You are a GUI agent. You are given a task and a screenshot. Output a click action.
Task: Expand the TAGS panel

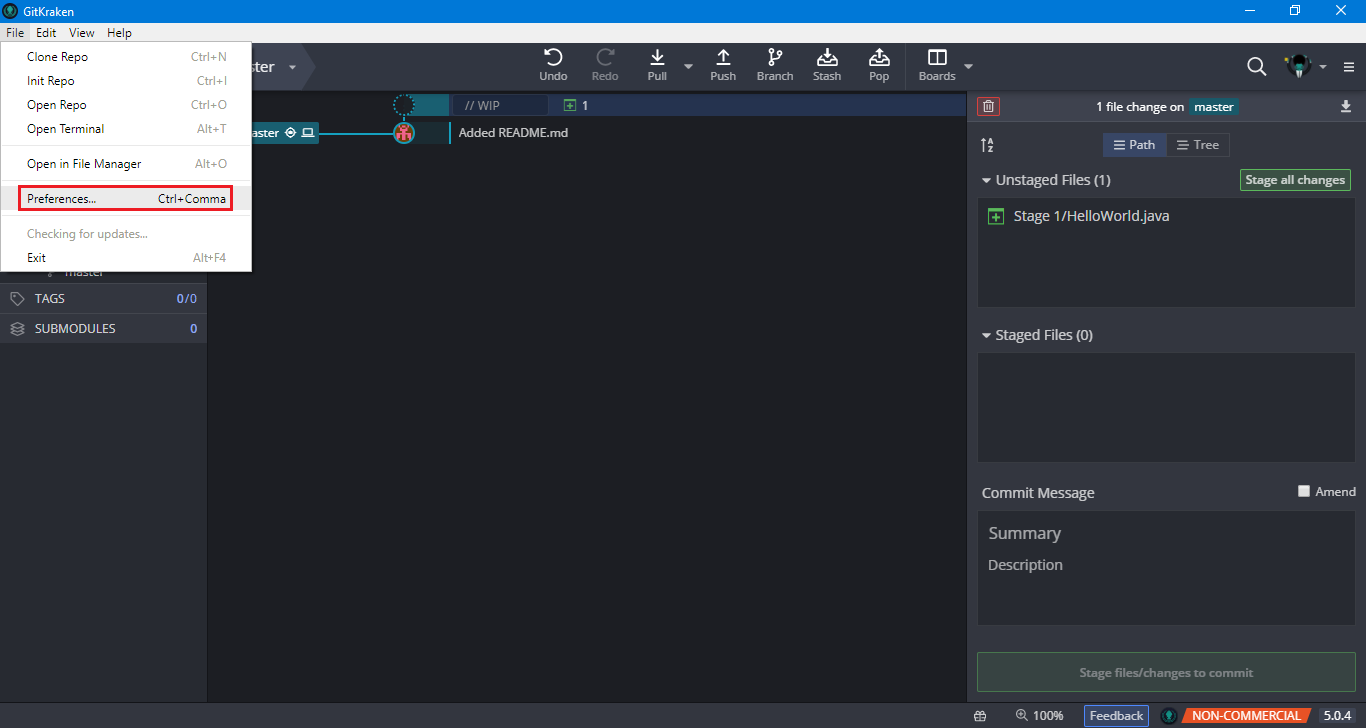pos(103,299)
